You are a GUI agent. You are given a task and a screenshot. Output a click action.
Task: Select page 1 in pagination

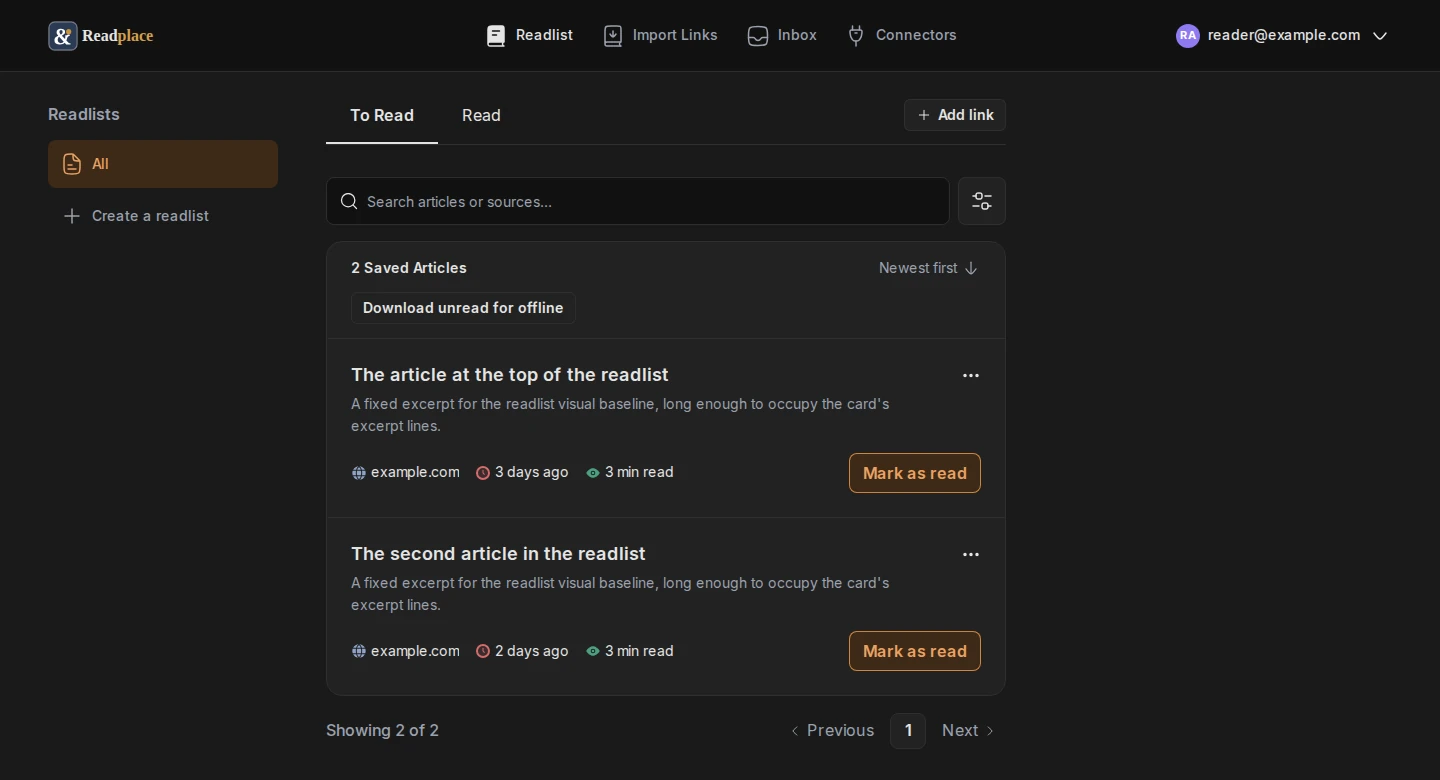tap(908, 731)
